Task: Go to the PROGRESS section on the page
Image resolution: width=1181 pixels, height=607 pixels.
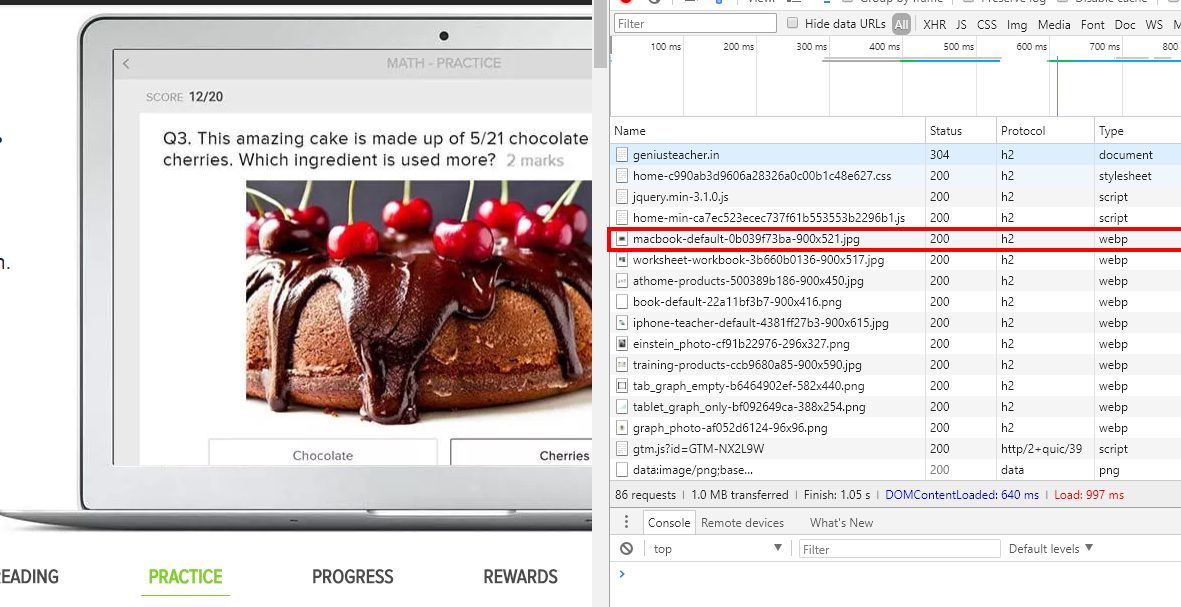Action: click(x=352, y=577)
